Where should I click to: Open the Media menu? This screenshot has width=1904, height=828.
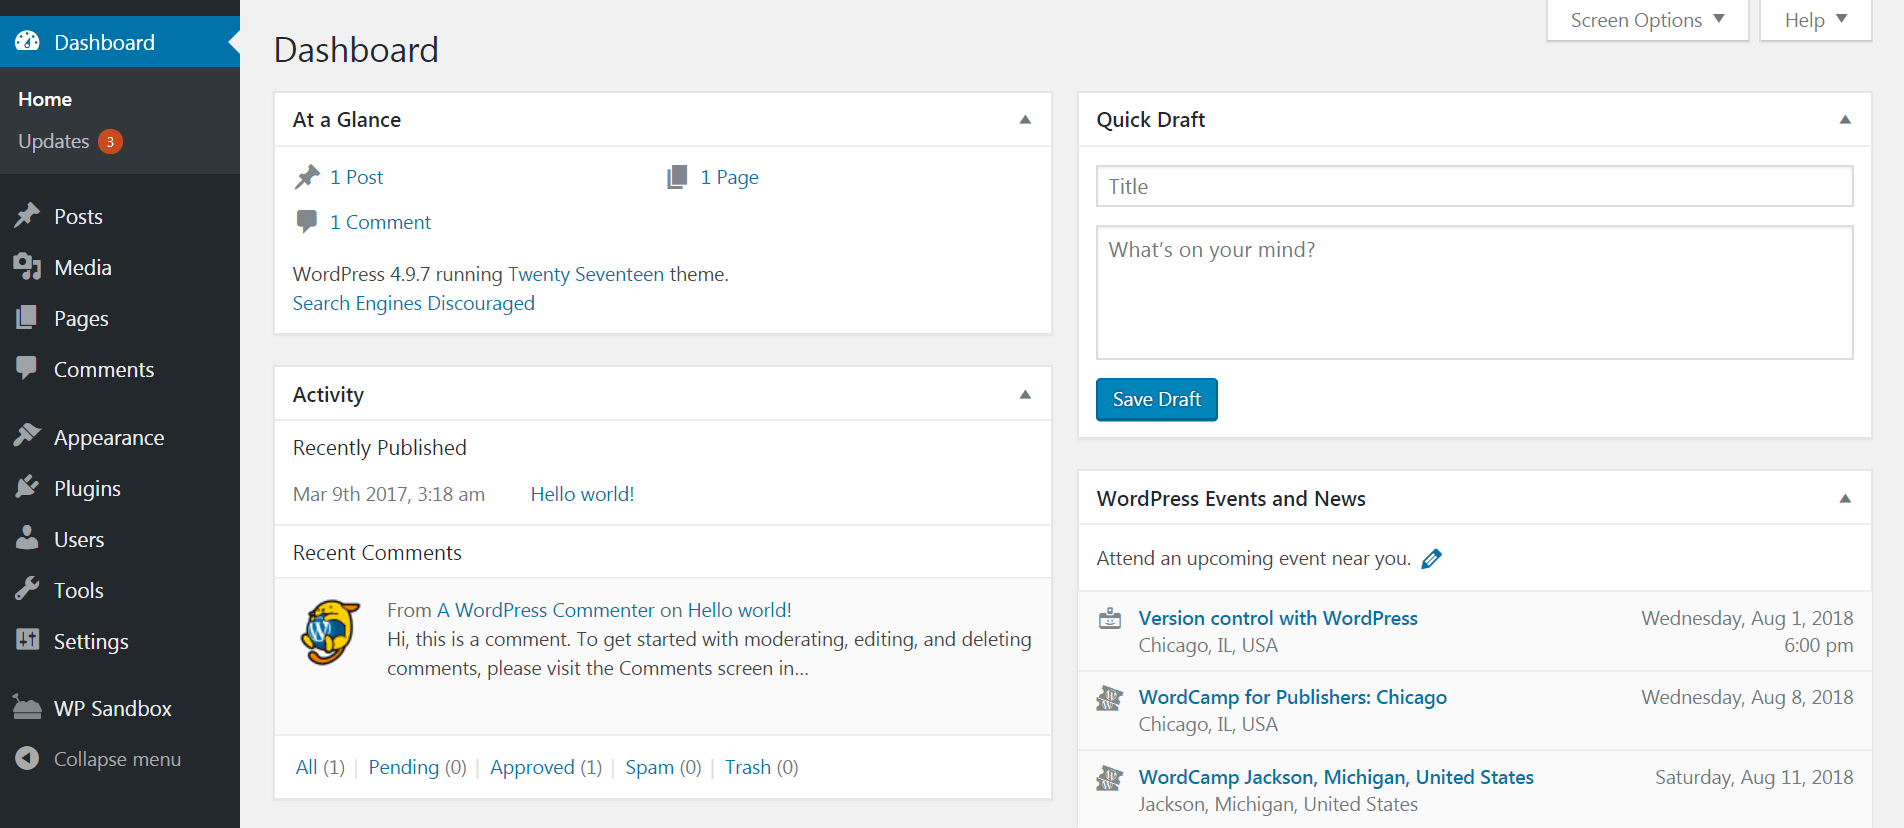(120, 267)
